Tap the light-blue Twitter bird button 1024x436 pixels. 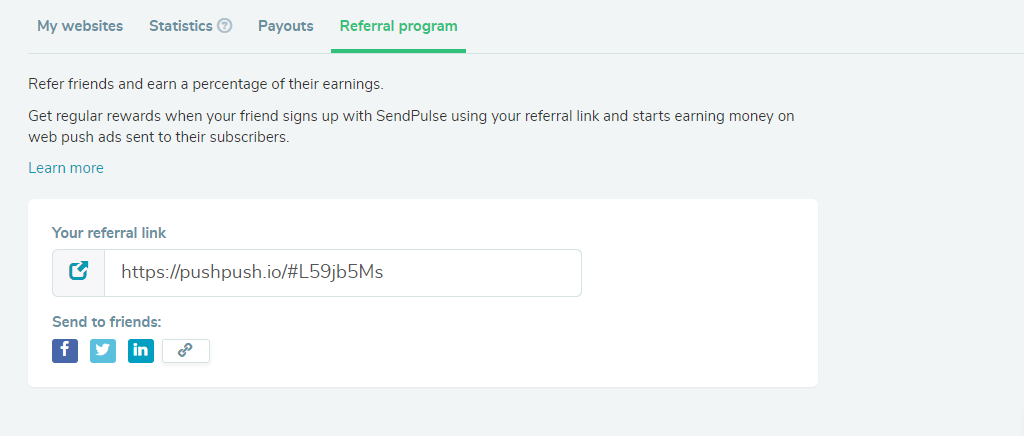point(103,351)
